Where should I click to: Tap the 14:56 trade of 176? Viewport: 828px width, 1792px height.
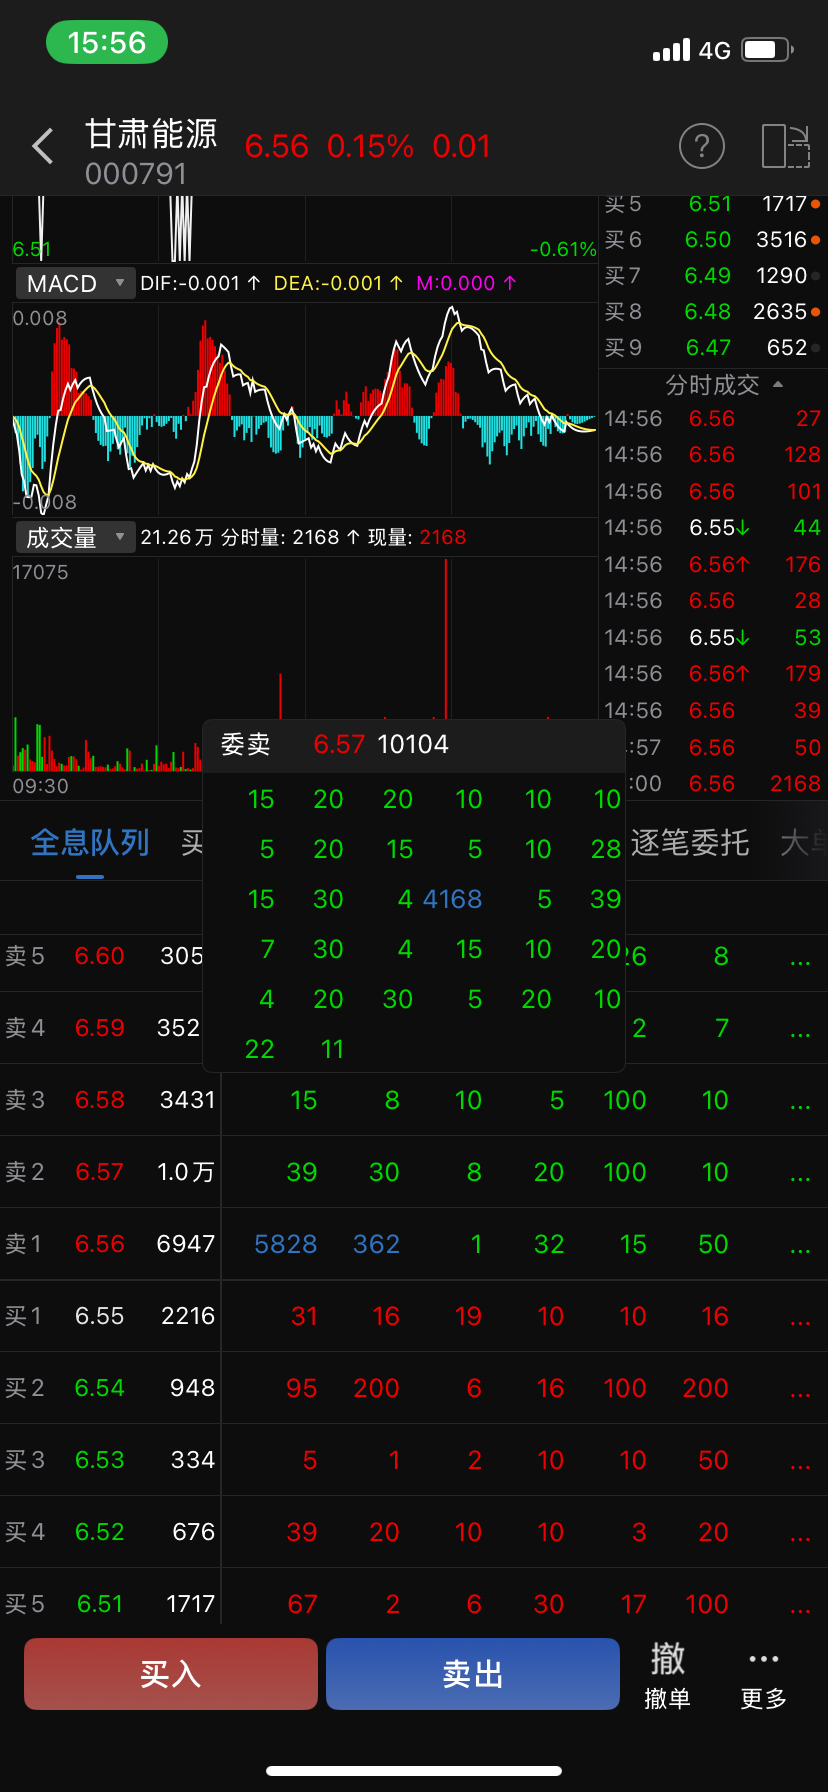803,565
